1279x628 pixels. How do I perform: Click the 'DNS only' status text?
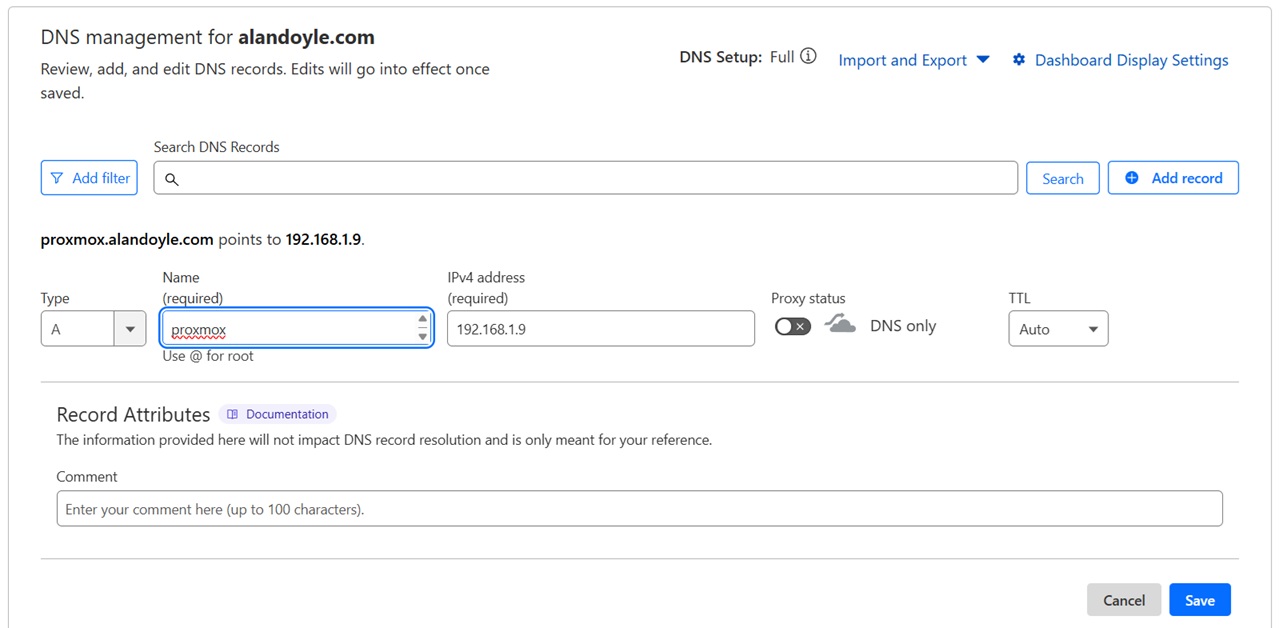pyautogui.click(x=903, y=326)
